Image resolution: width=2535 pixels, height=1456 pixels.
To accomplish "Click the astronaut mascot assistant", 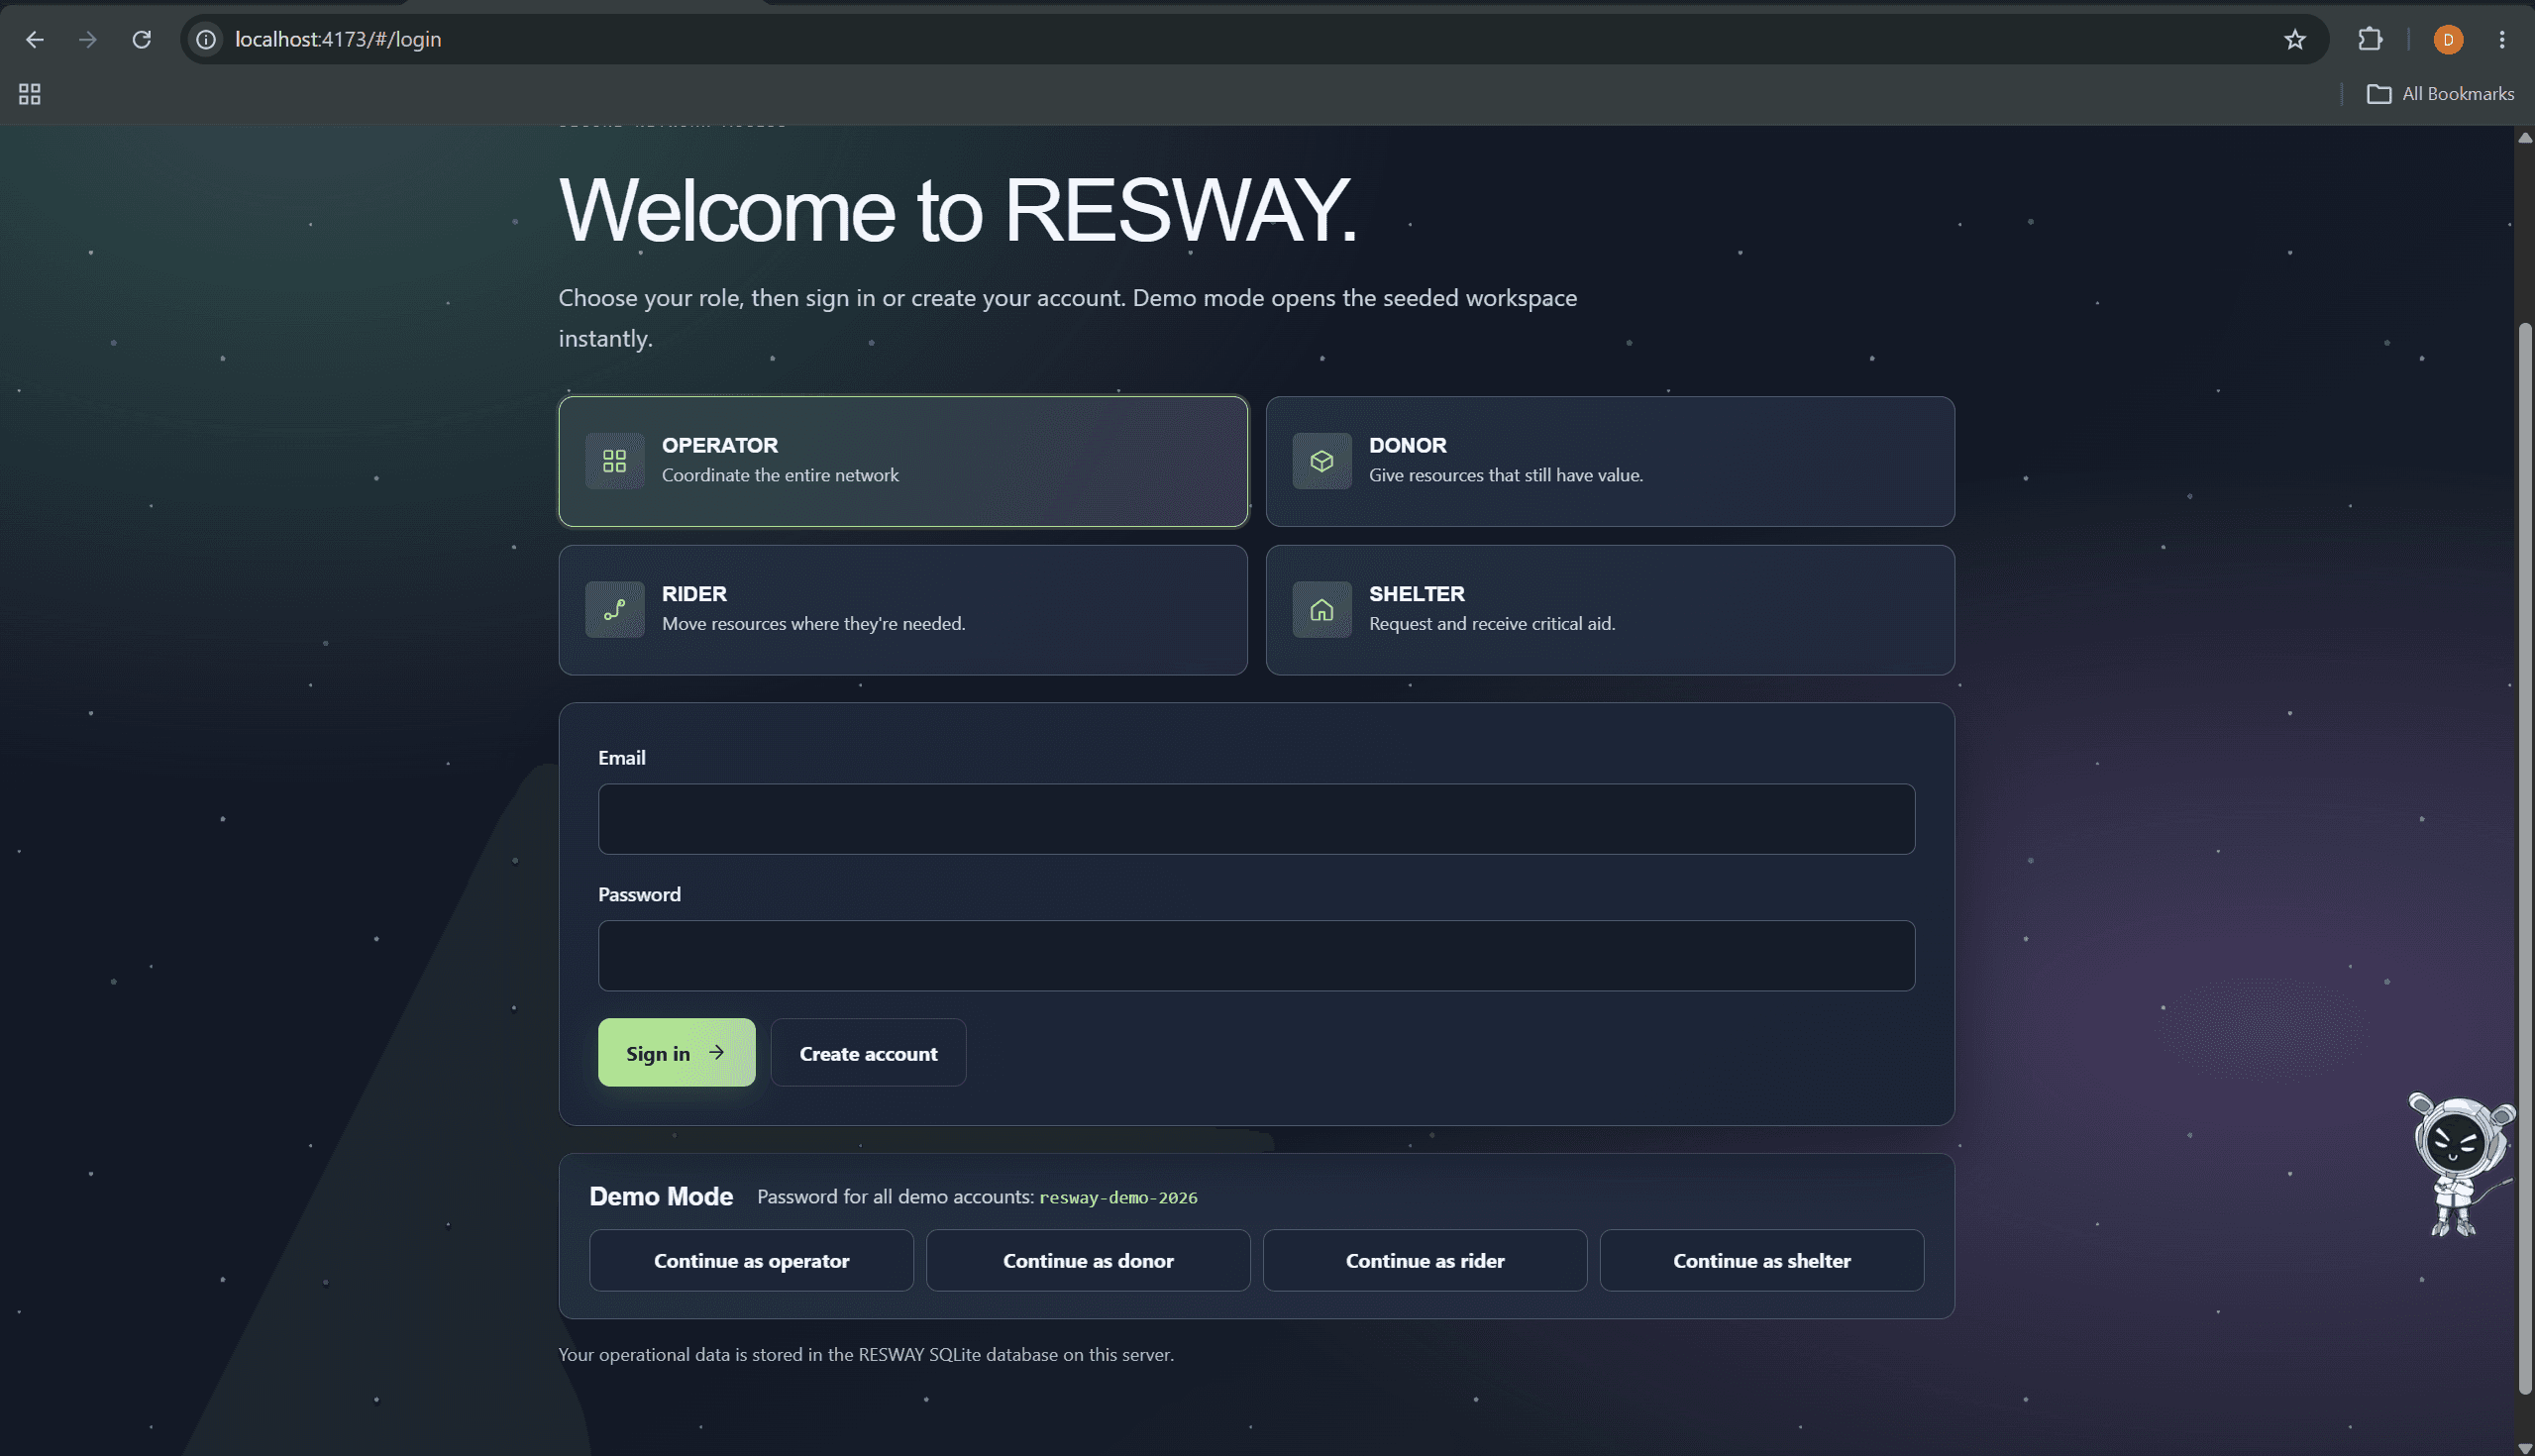I will (x=2461, y=1163).
